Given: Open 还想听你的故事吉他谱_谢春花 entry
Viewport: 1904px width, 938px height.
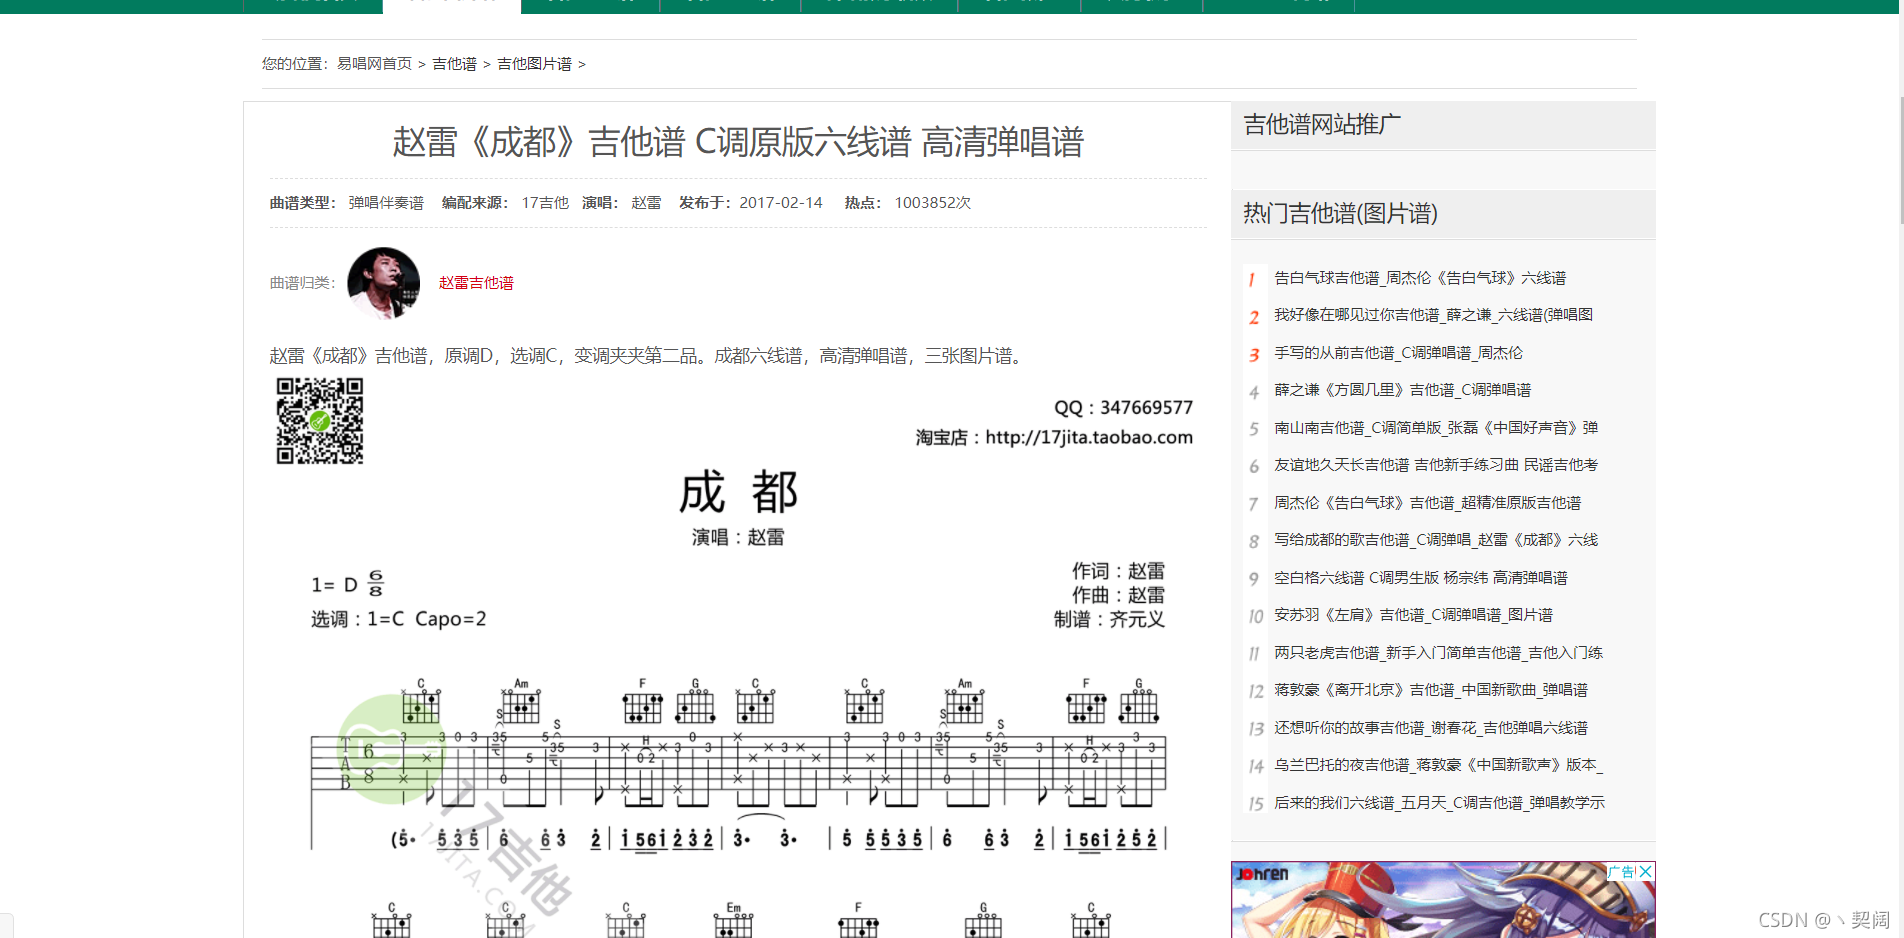Looking at the screenshot, I should point(1431,728).
